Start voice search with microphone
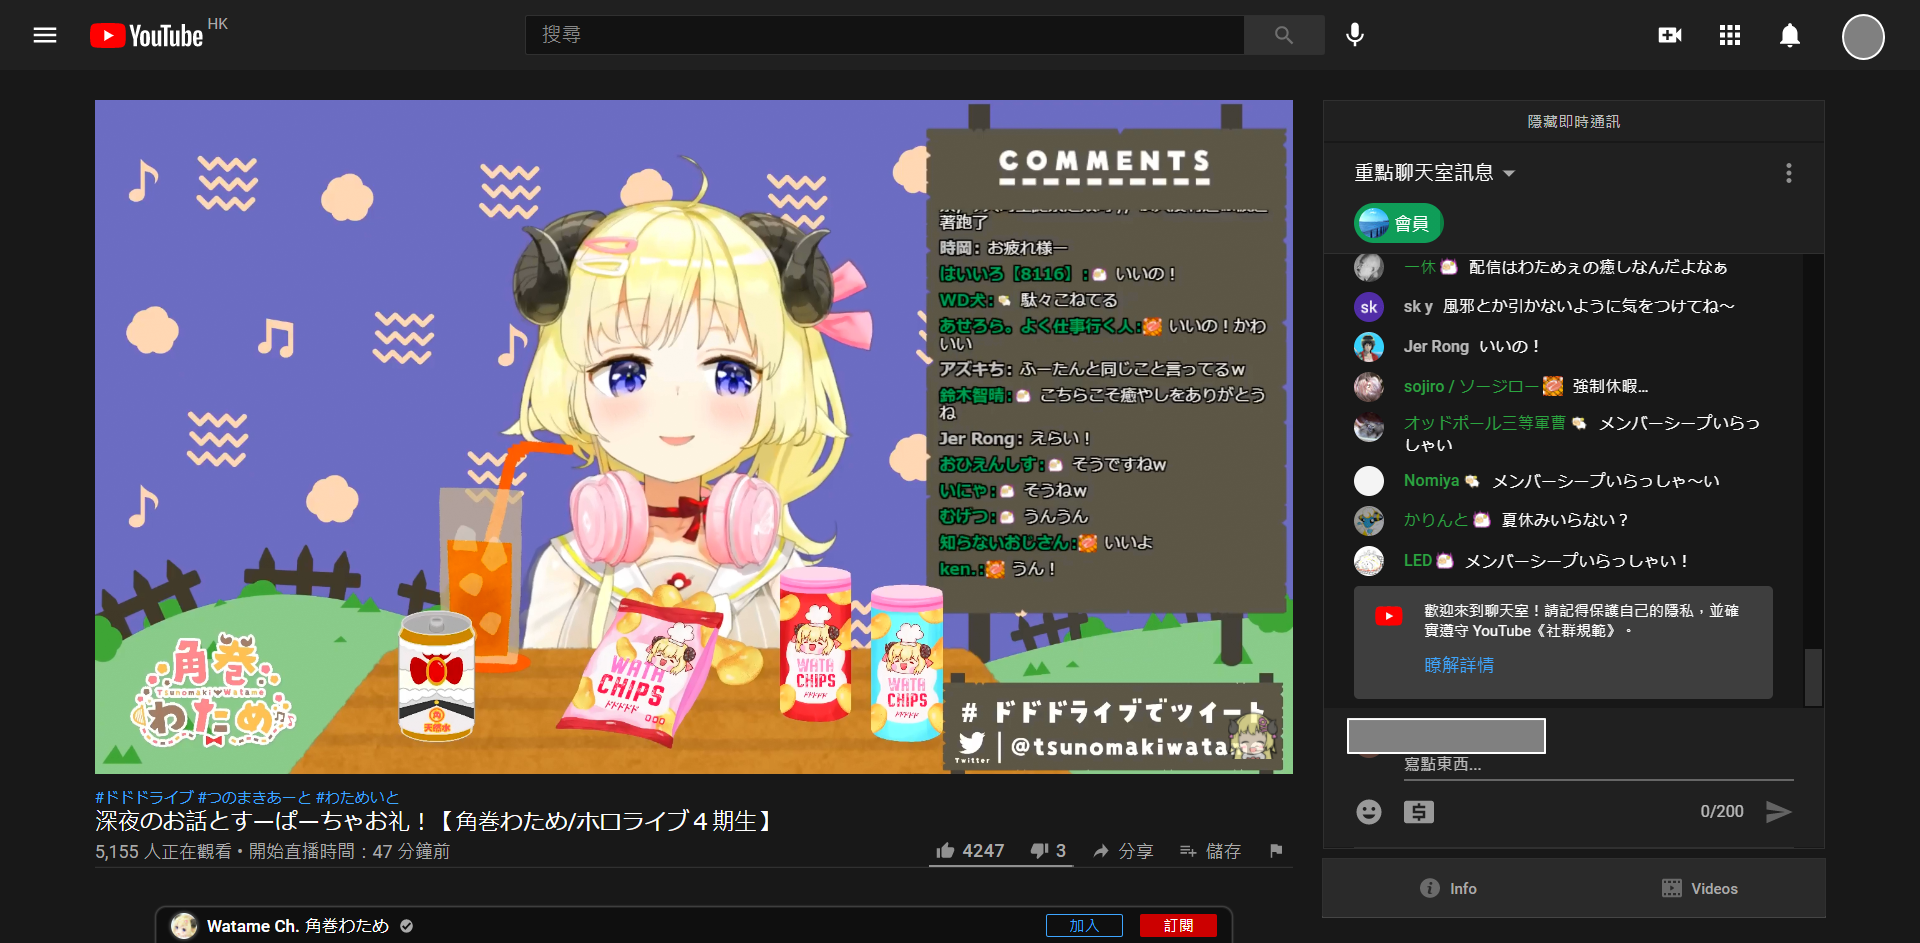 1354,35
